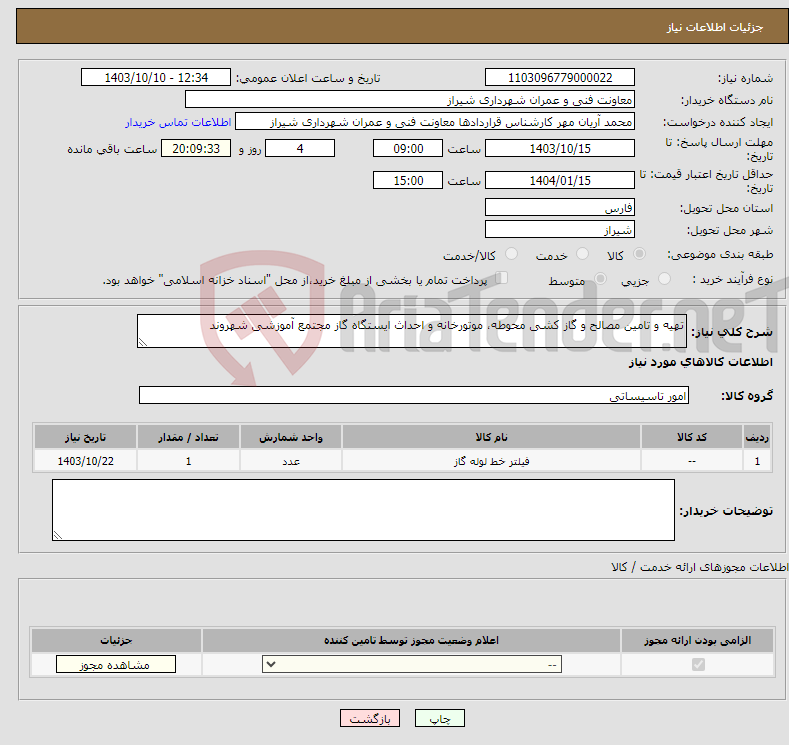Click the تعداد / مقدار column header
The height and width of the screenshot is (745, 789).
(x=188, y=437)
